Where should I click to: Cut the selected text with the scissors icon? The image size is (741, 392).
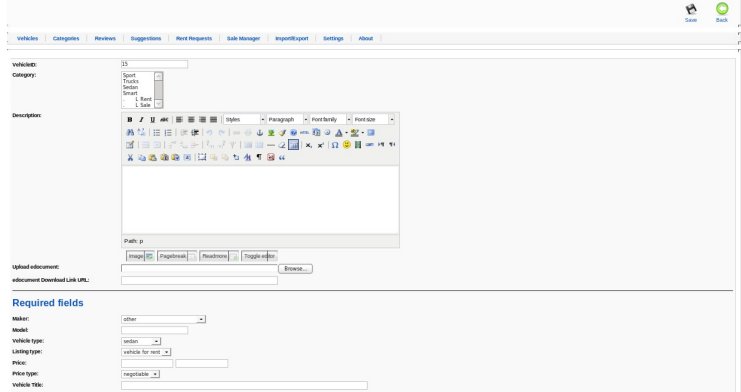tap(130, 157)
